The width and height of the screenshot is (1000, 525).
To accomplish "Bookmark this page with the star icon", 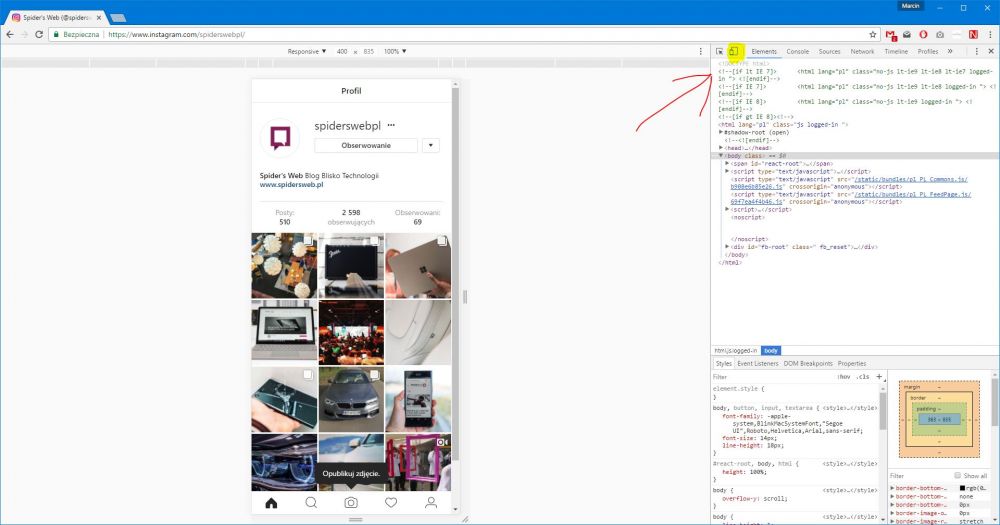I will pyautogui.click(x=872, y=34).
